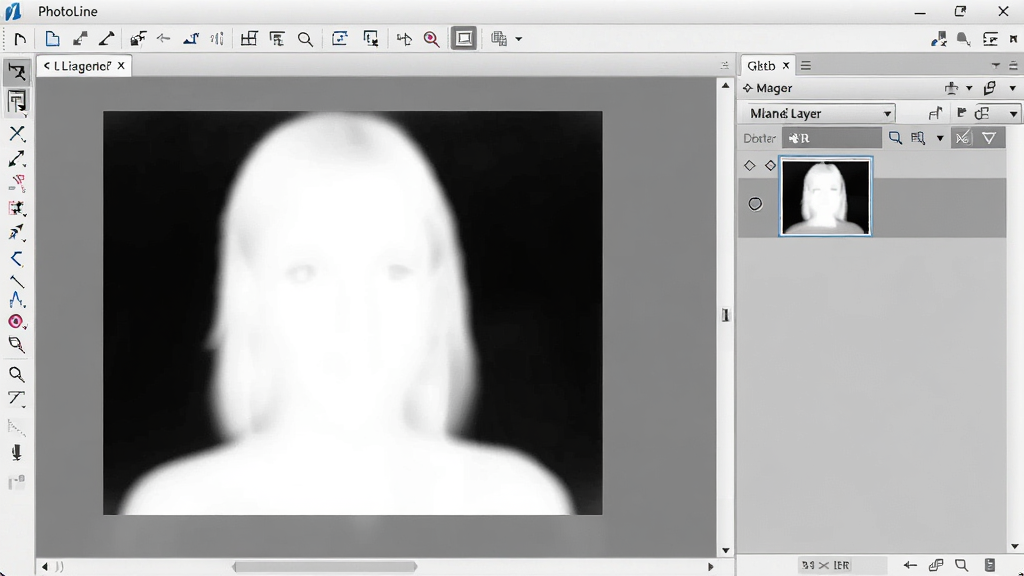Click the blue magnifier search icon in layer panel
This screenshot has height=576, width=1024.
point(895,138)
